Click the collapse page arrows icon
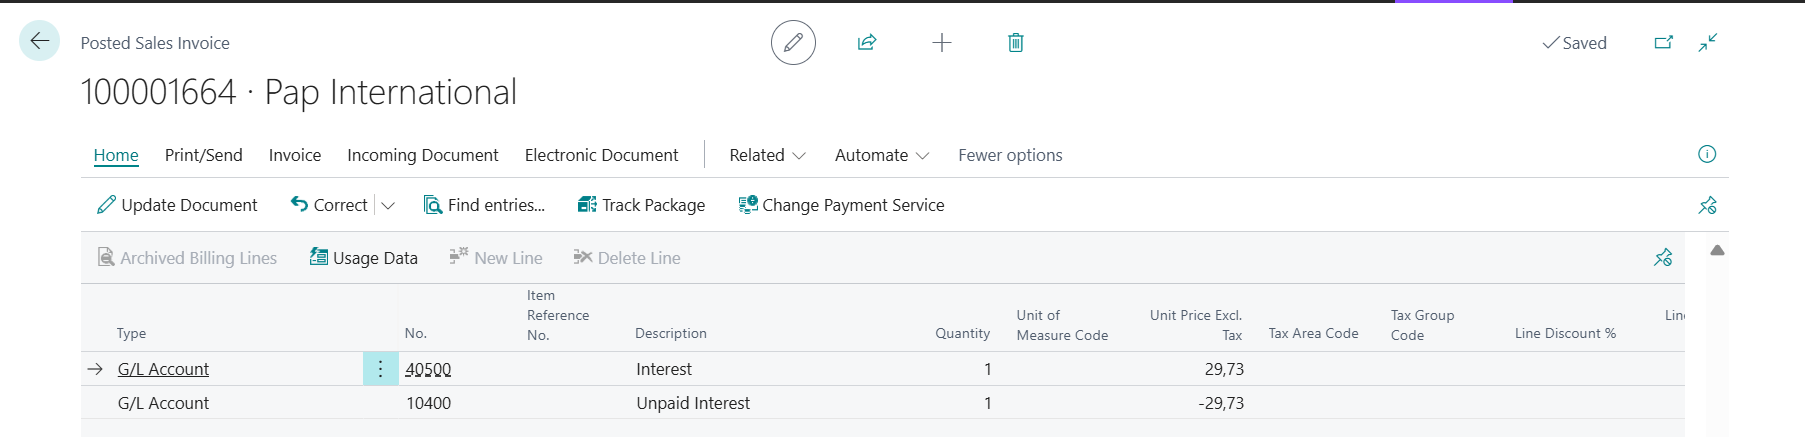The width and height of the screenshot is (1805, 437). coord(1708,43)
